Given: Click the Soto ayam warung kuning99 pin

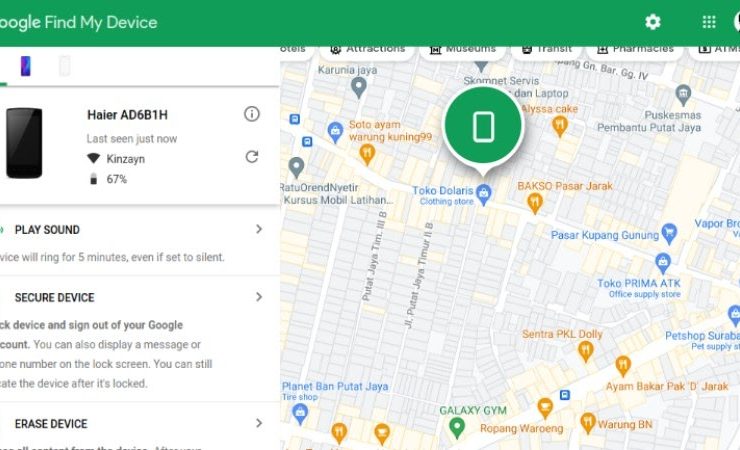Looking at the screenshot, I should pyautogui.click(x=367, y=154).
